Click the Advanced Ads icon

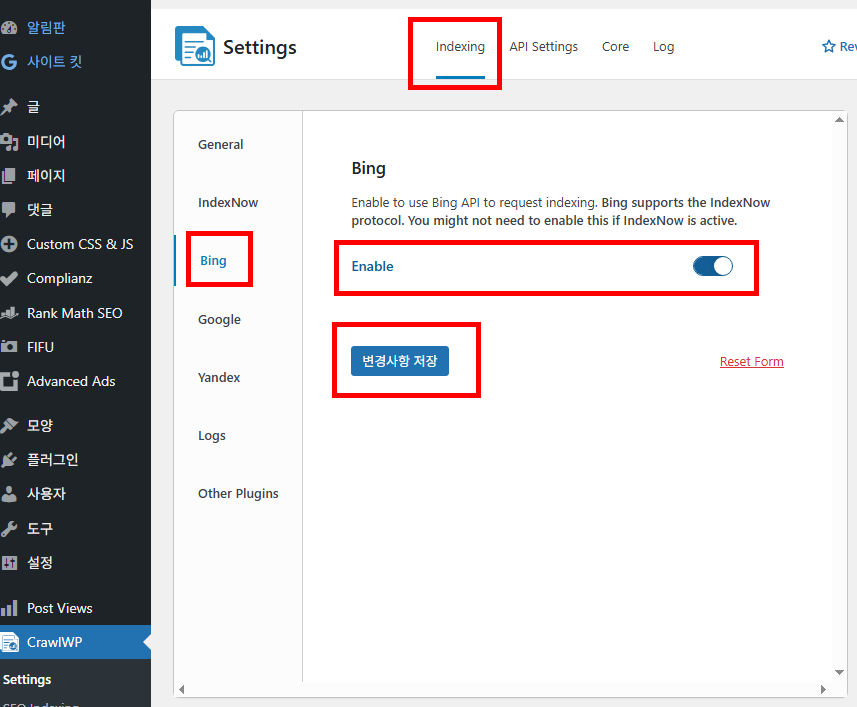(x=9, y=381)
